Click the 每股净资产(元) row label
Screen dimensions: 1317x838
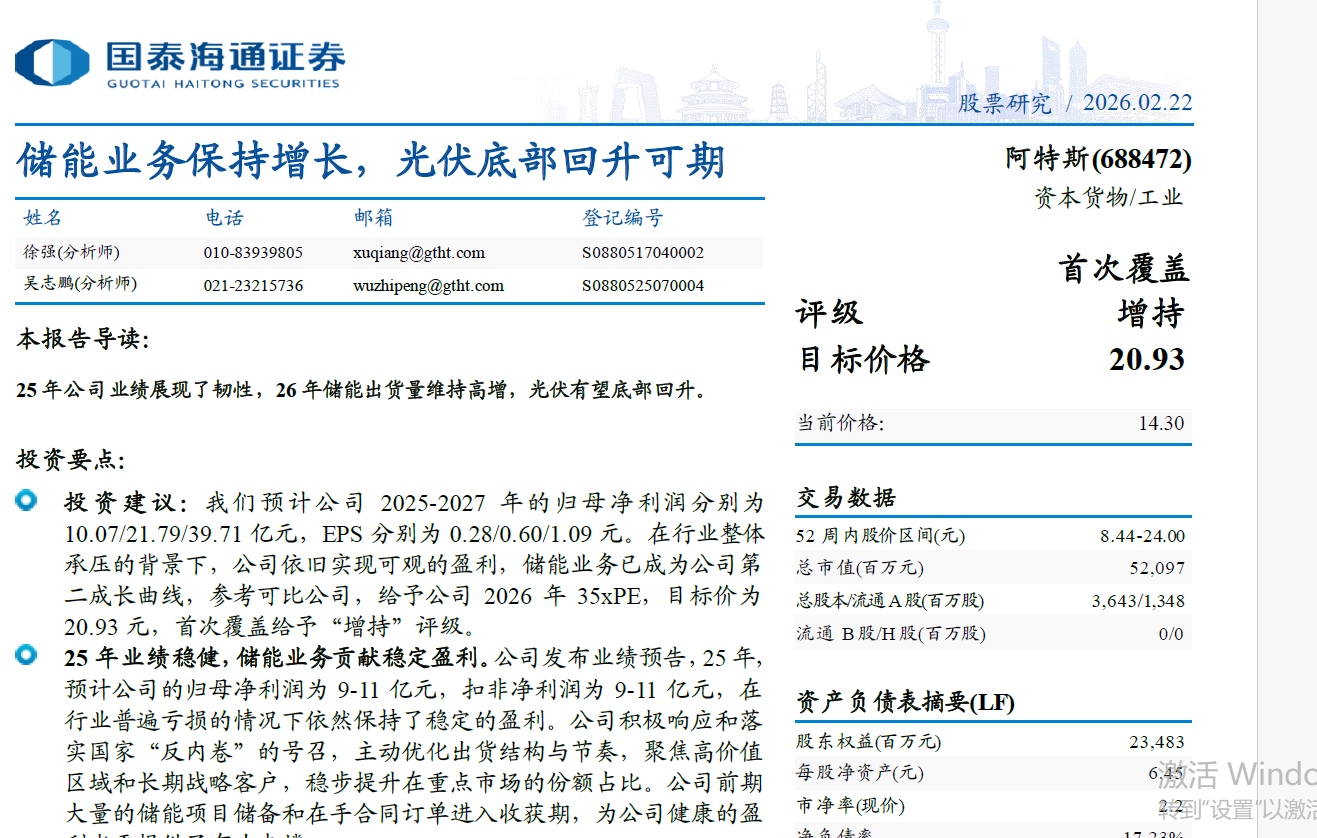coord(860,773)
